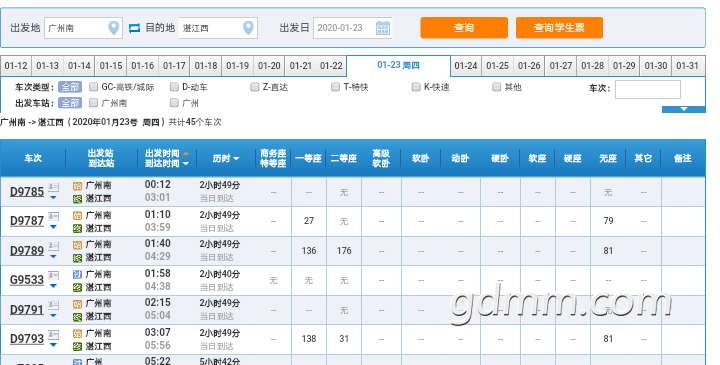This screenshot has height=365, width=720.
Task: Click pass-through station icon in G9533 row
Action: (78, 275)
